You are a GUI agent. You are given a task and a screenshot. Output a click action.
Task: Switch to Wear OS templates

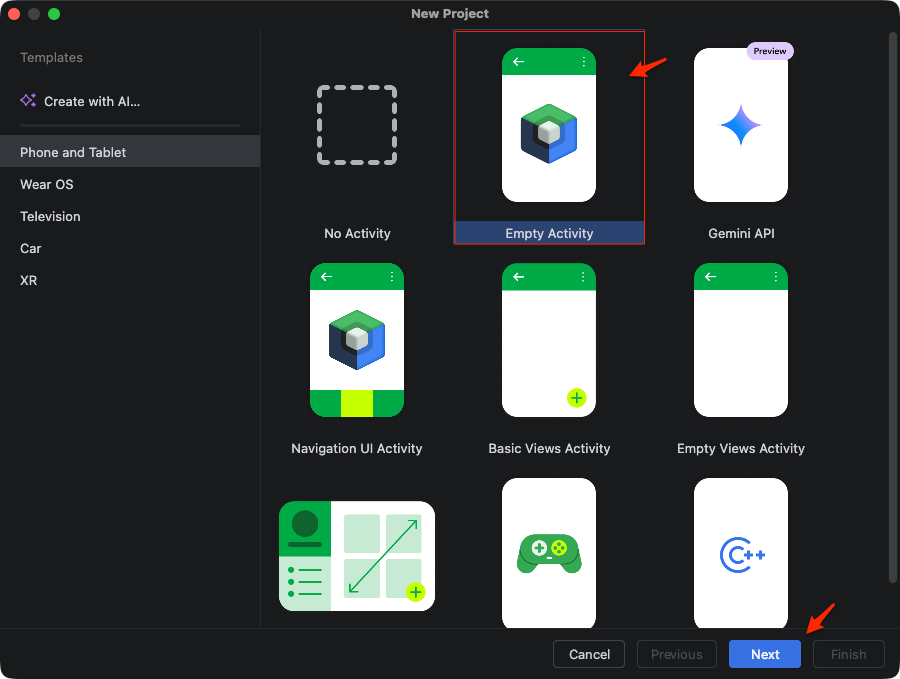(x=130, y=184)
